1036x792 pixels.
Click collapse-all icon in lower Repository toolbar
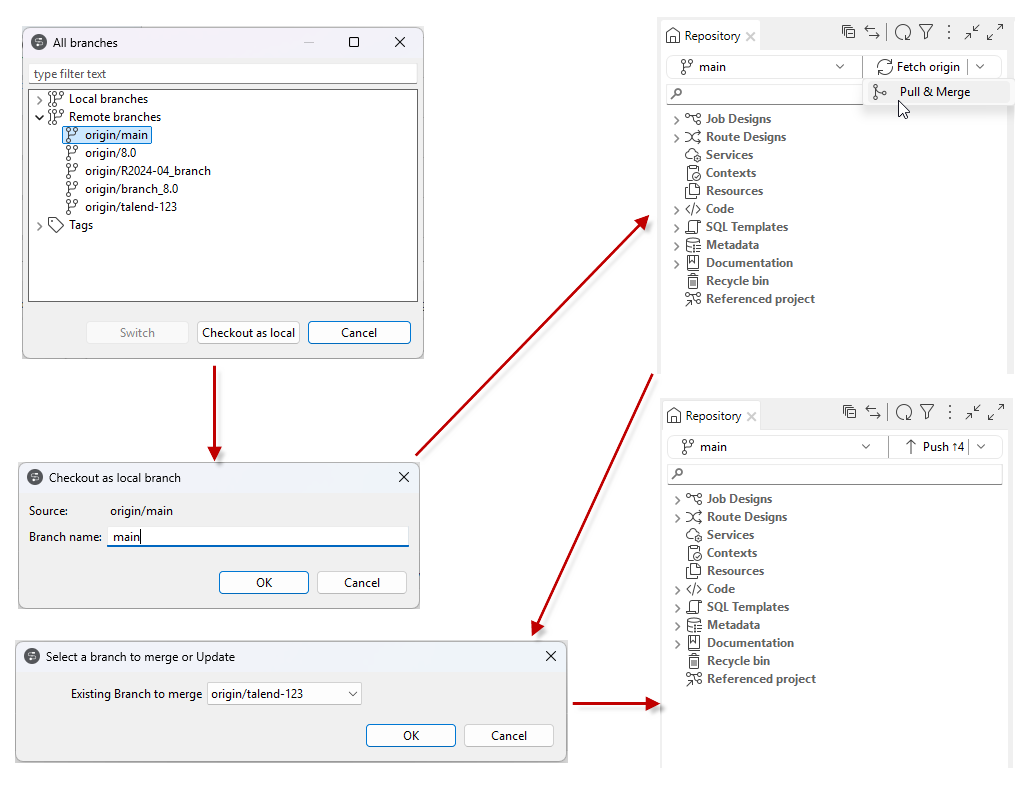[850, 412]
